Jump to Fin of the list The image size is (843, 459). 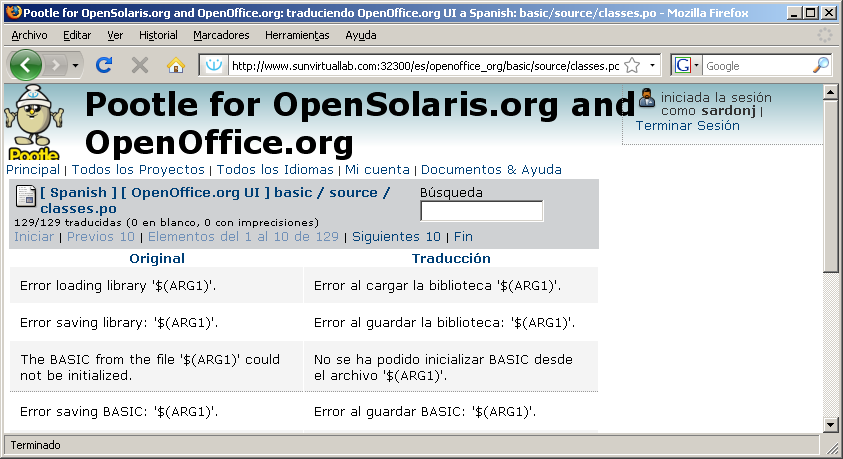click(463, 237)
